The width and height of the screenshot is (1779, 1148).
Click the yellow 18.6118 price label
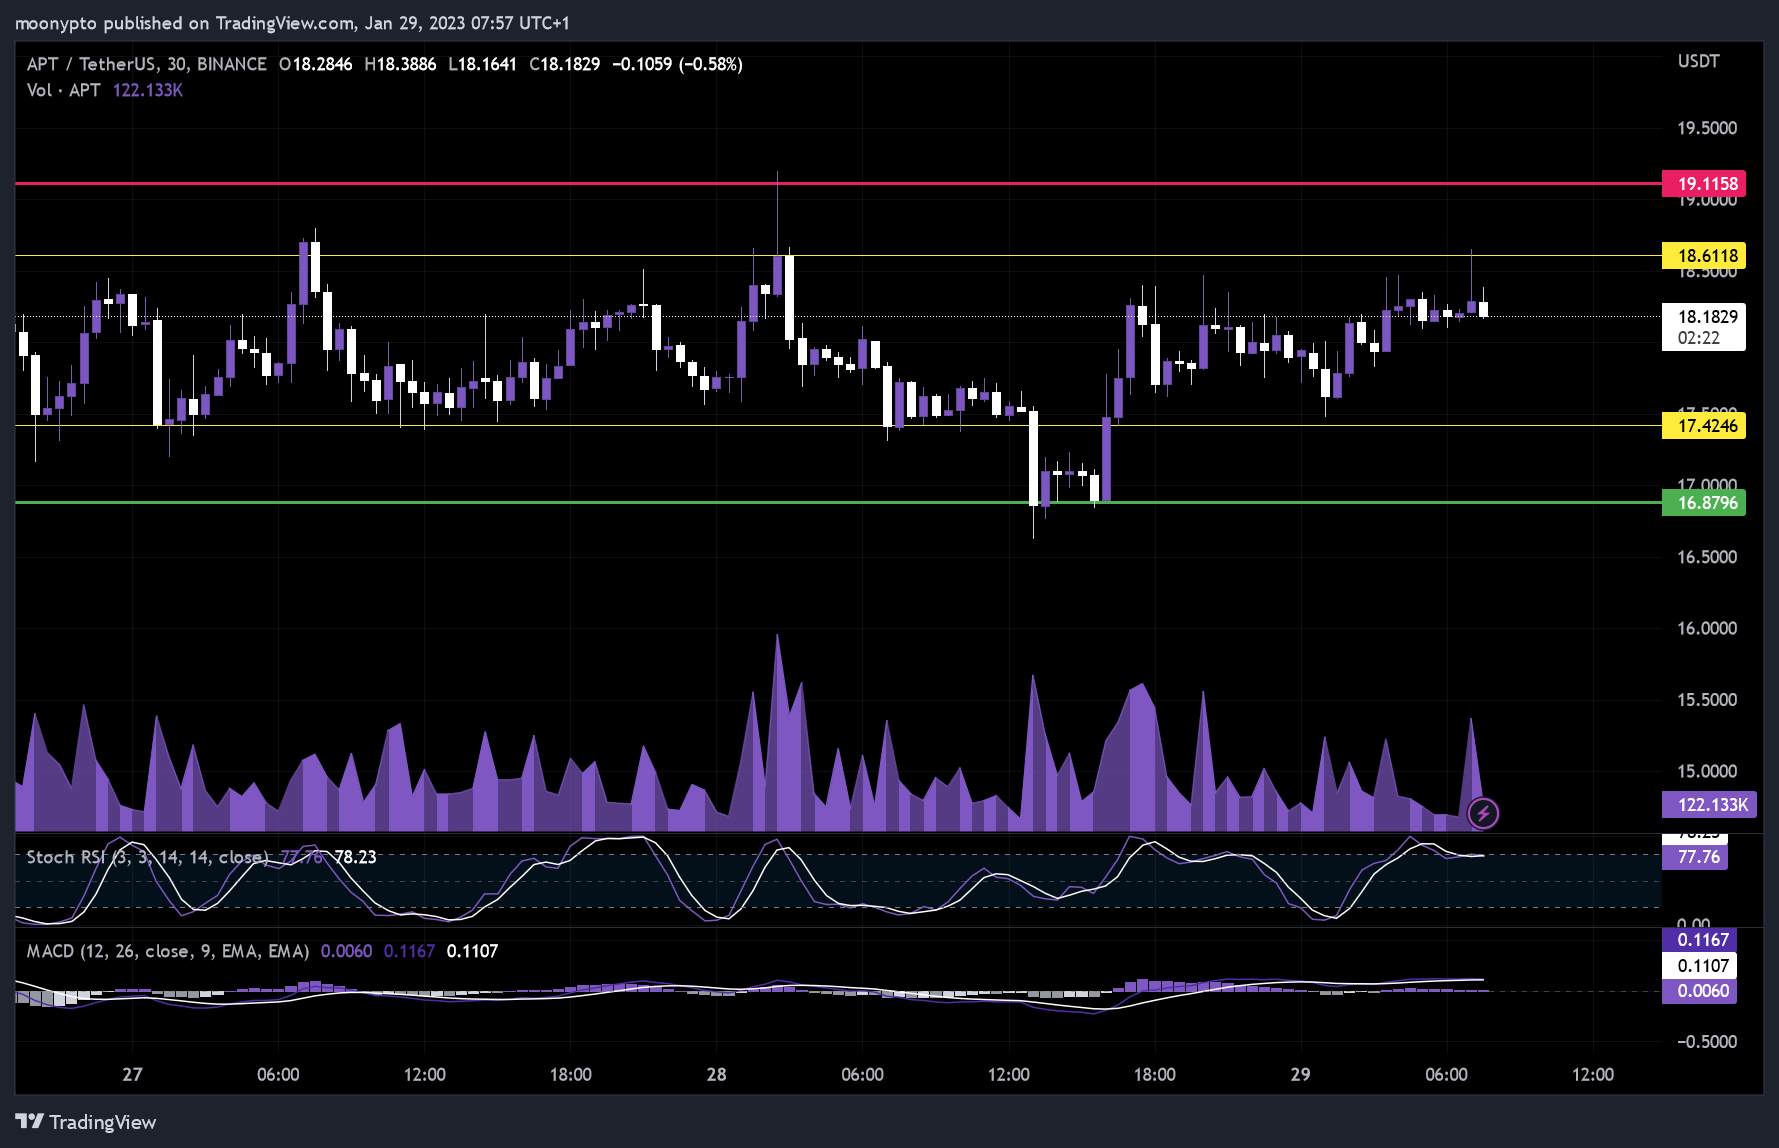coord(1704,256)
